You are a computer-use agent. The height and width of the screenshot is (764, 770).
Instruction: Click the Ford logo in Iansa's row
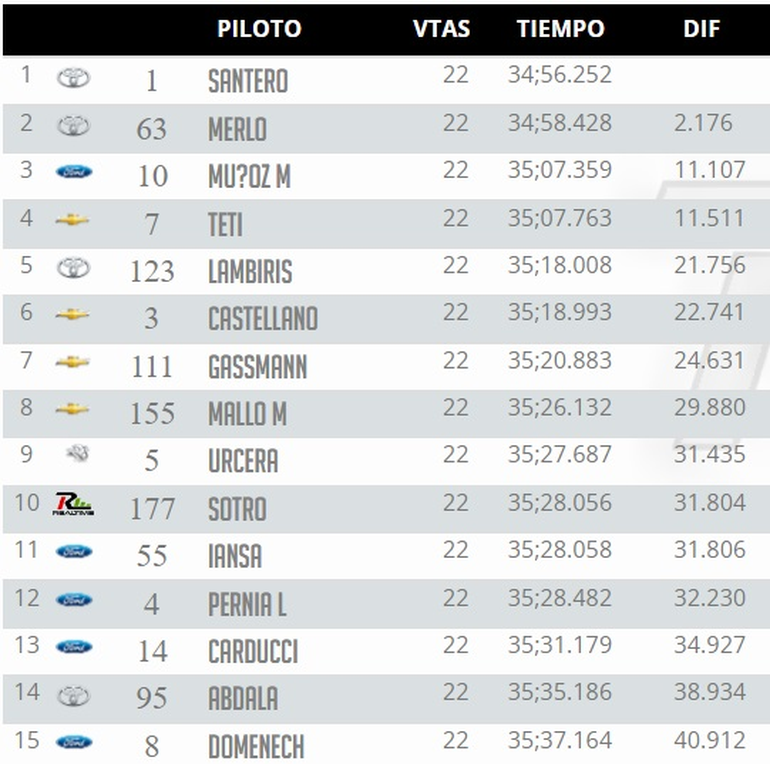coord(73,552)
